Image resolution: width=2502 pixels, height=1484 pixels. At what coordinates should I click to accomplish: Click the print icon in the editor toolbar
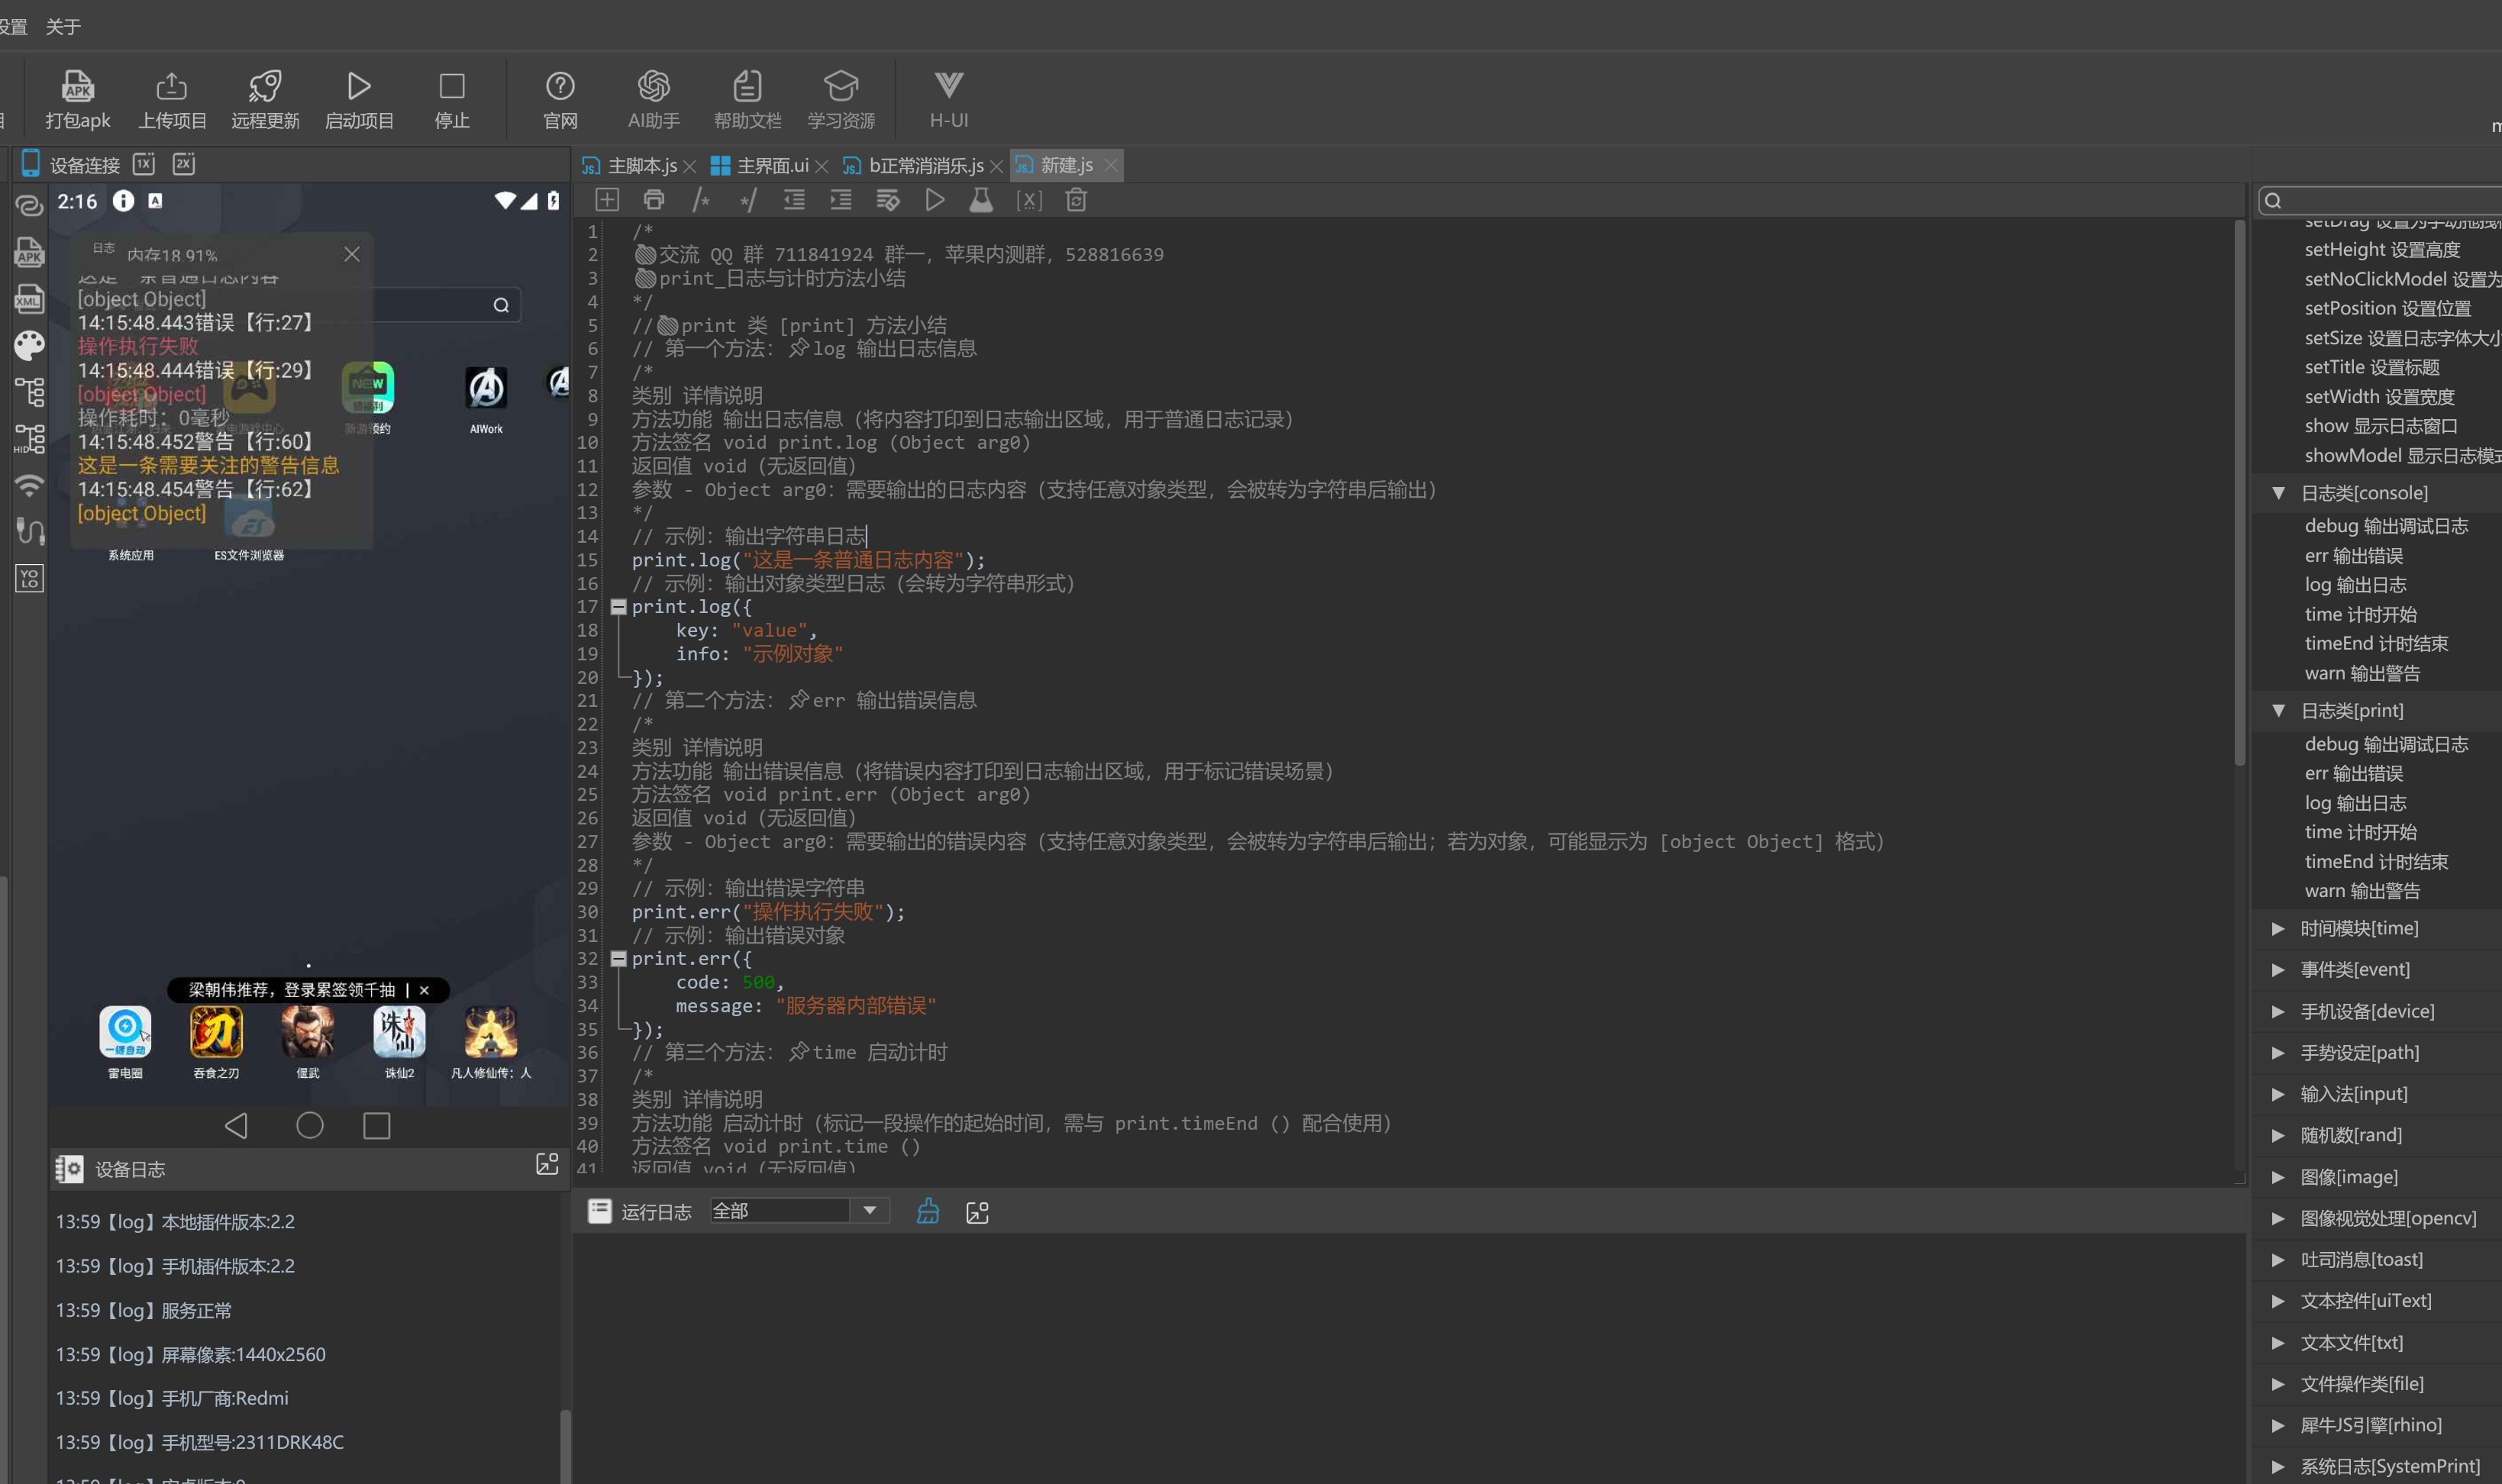click(x=654, y=200)
